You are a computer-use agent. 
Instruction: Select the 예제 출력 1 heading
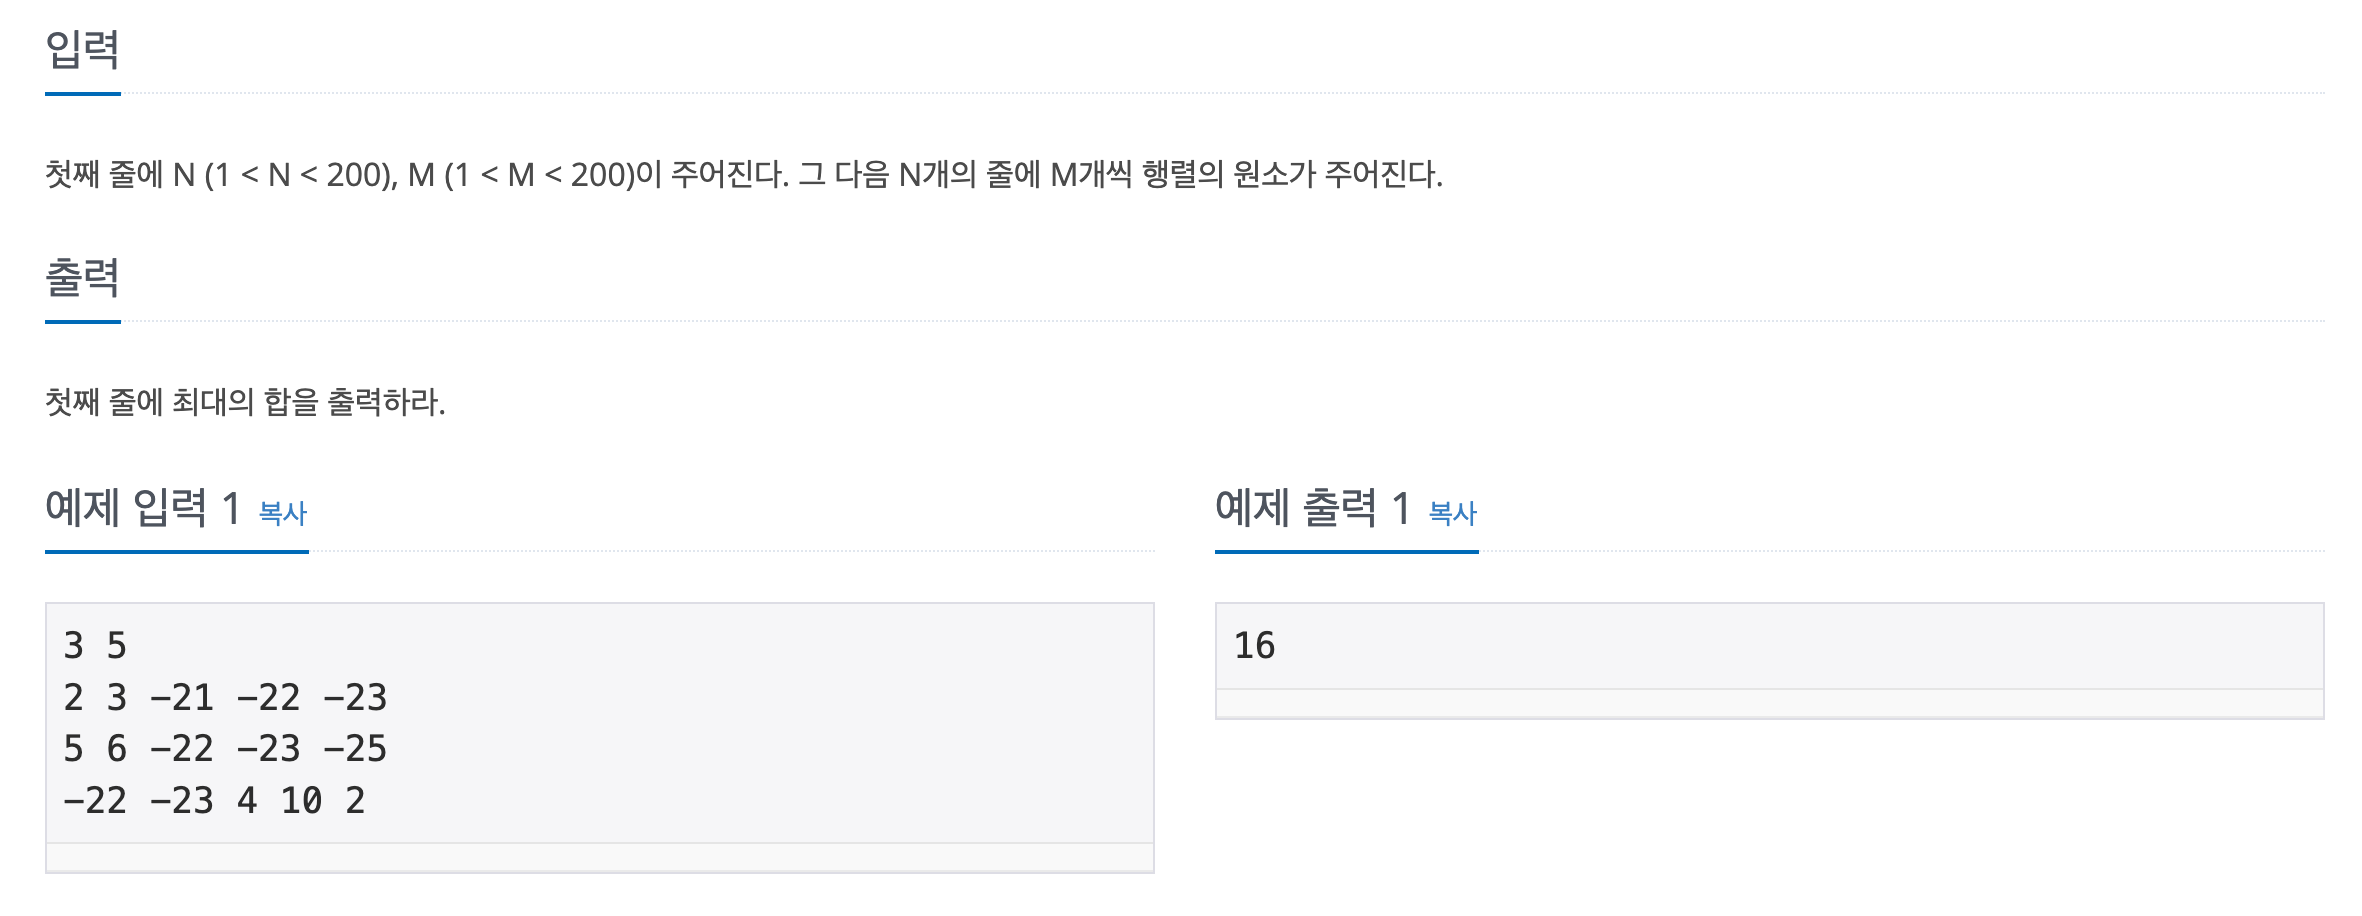click(1313, 508)
